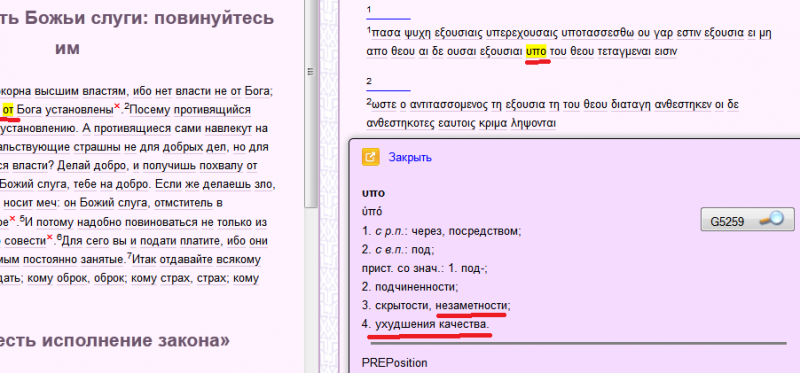This screenshot has width=800, height=373.
Task: Click the Russian word противящийся
Action: [213, 110]
